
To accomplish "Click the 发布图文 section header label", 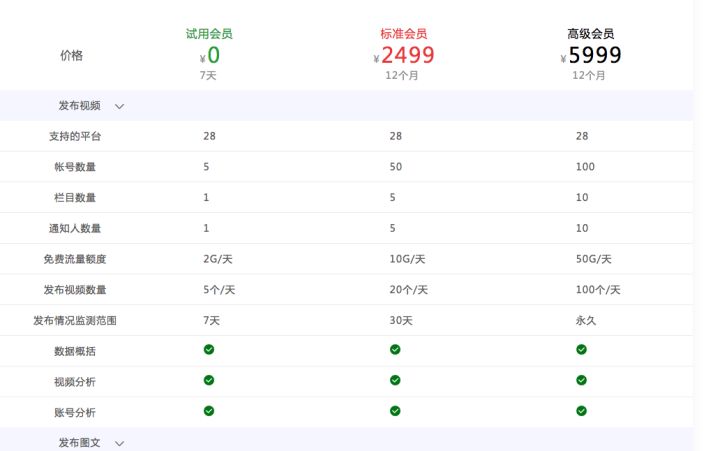I will (x=79, y=443).
